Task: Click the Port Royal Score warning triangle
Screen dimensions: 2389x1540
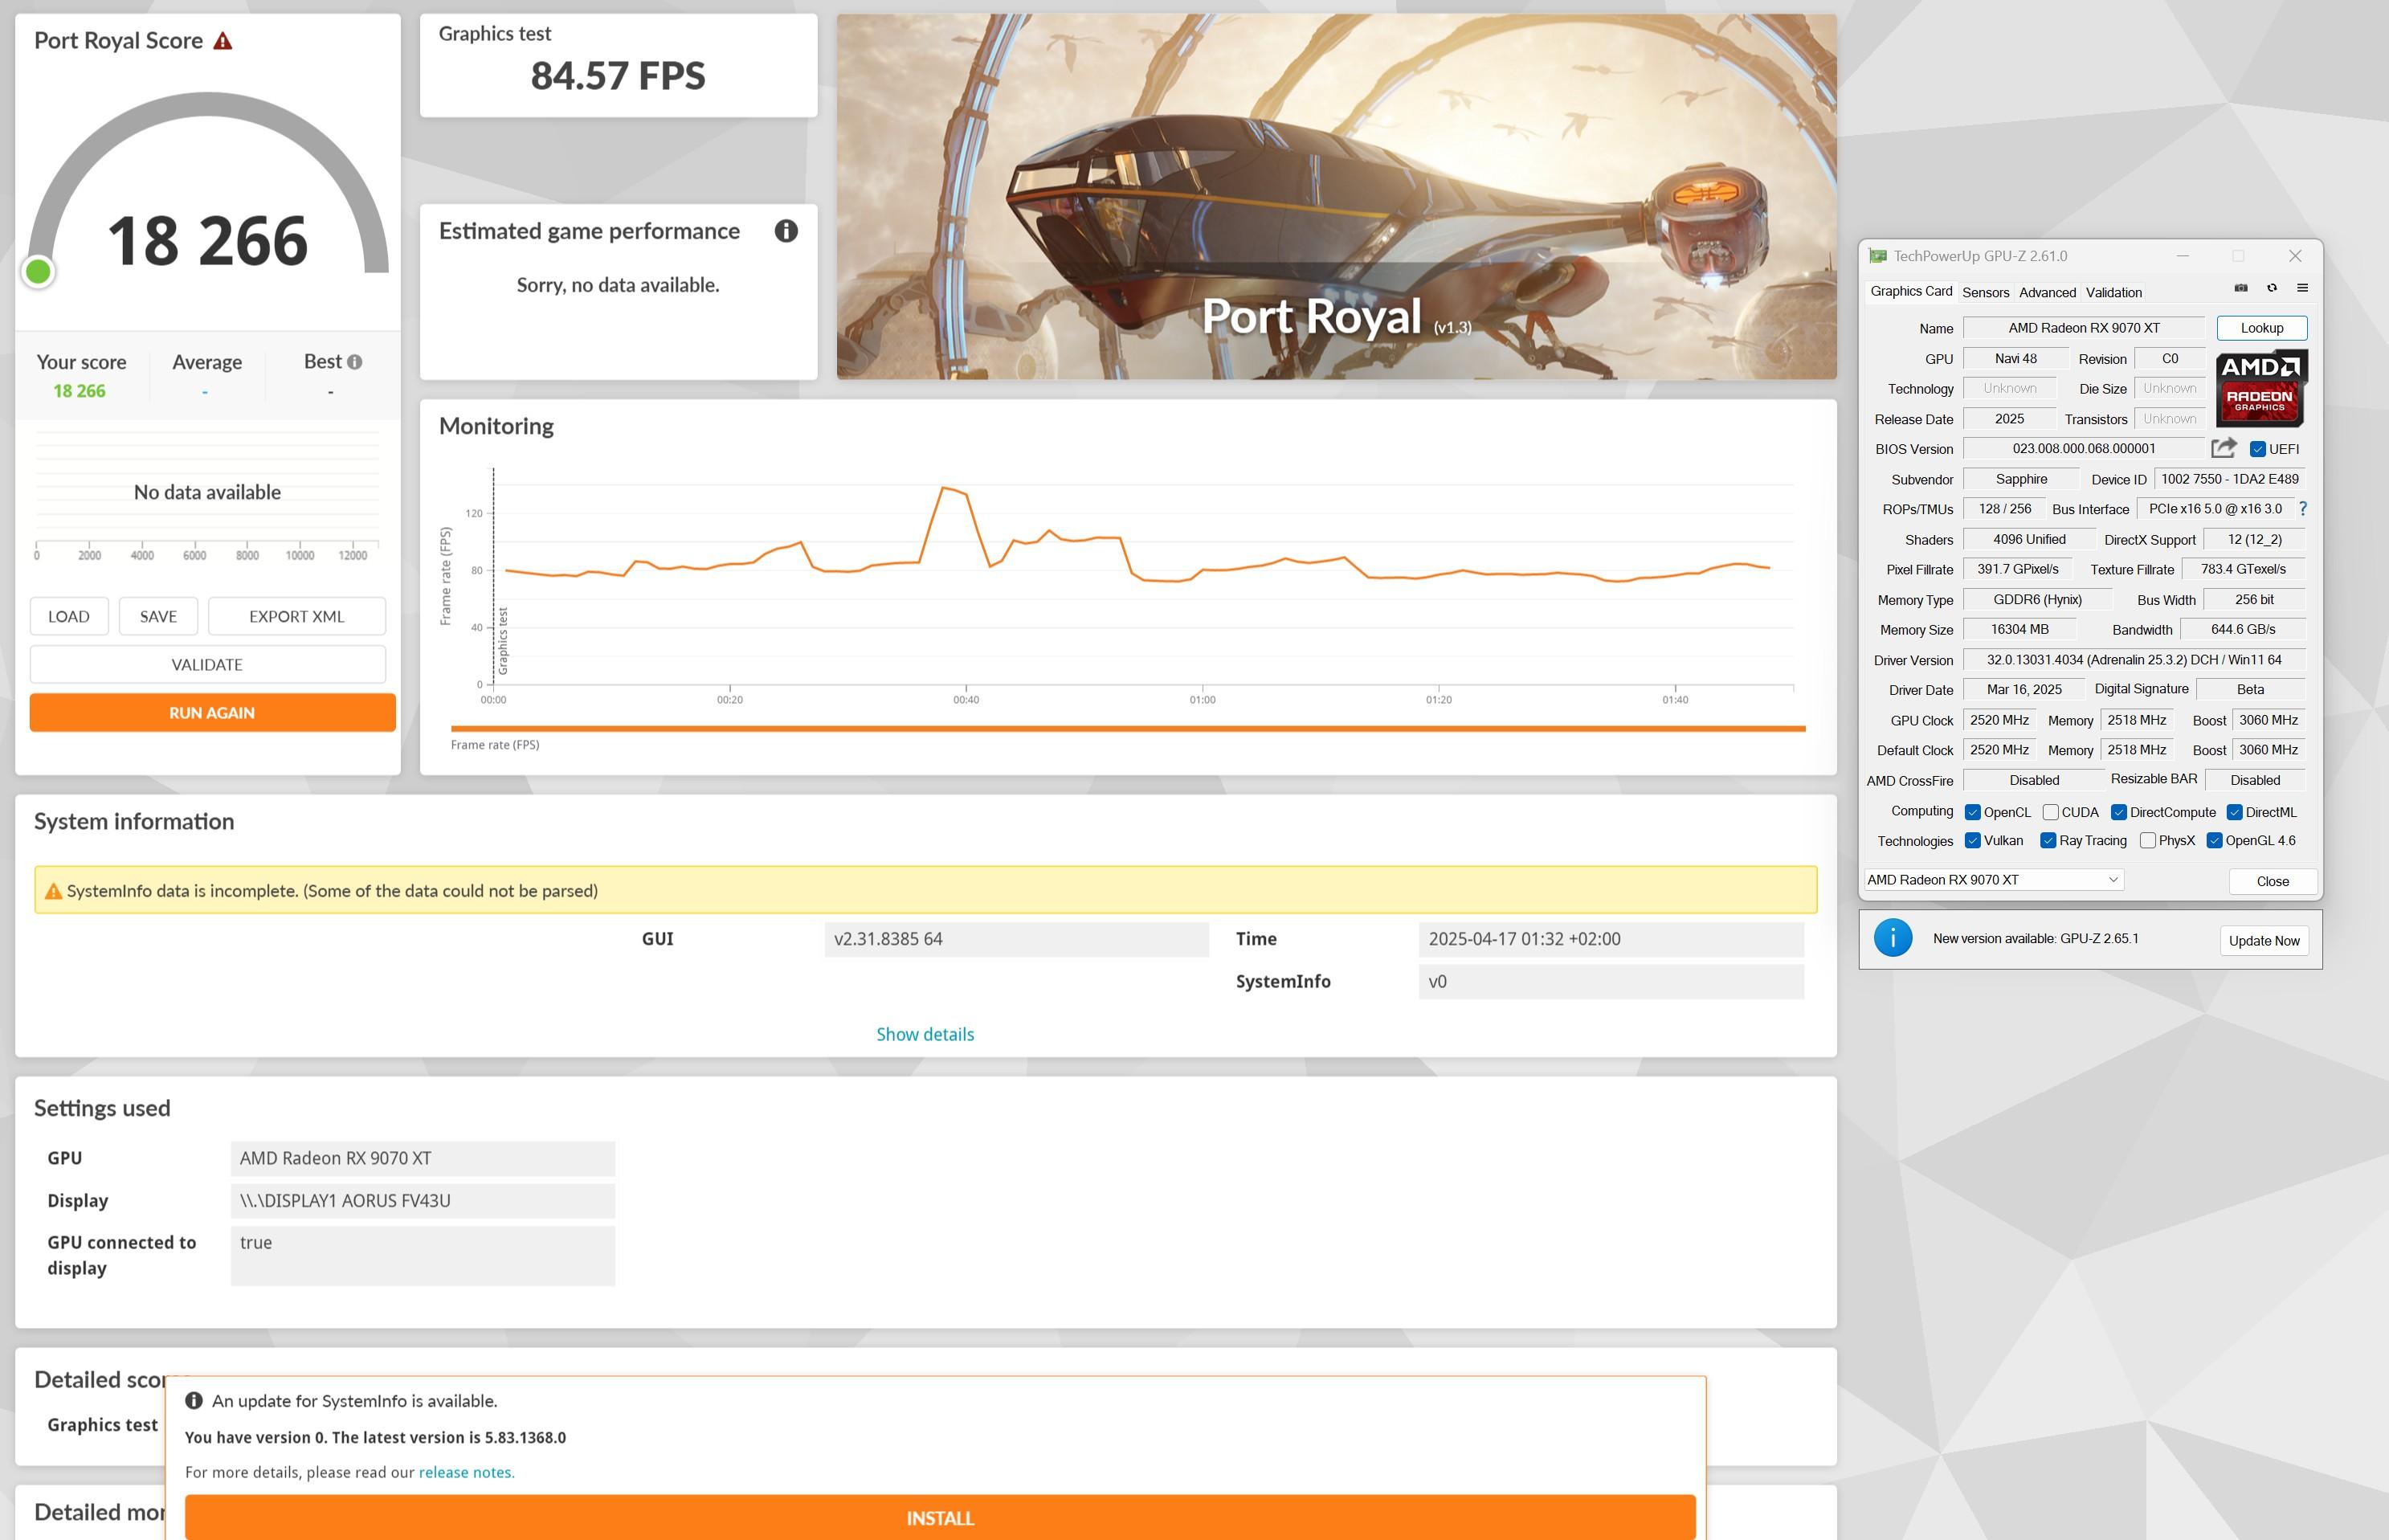Action: [x=223, y=41]
